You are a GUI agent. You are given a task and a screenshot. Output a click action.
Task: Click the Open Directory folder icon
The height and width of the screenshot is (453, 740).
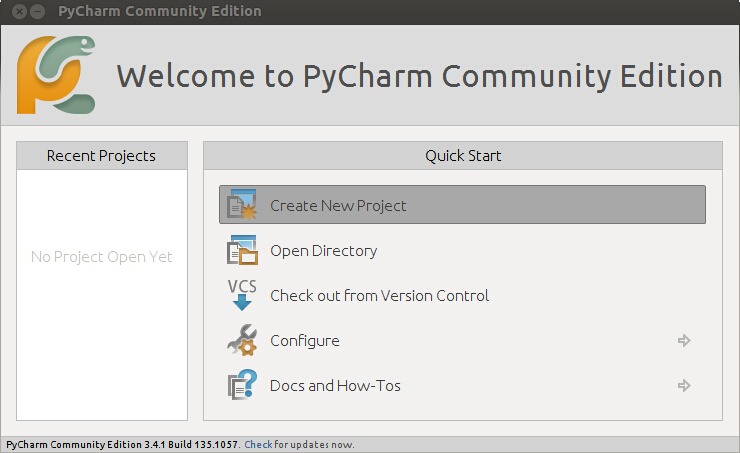click(242, 250)
